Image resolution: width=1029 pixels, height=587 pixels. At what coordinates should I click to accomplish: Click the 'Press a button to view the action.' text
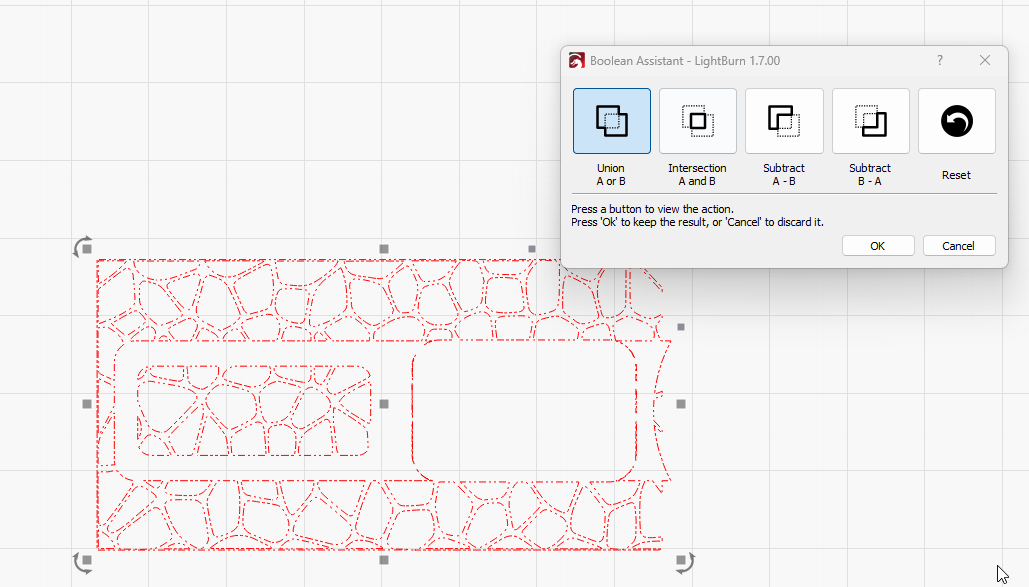[x=652, y=209]
